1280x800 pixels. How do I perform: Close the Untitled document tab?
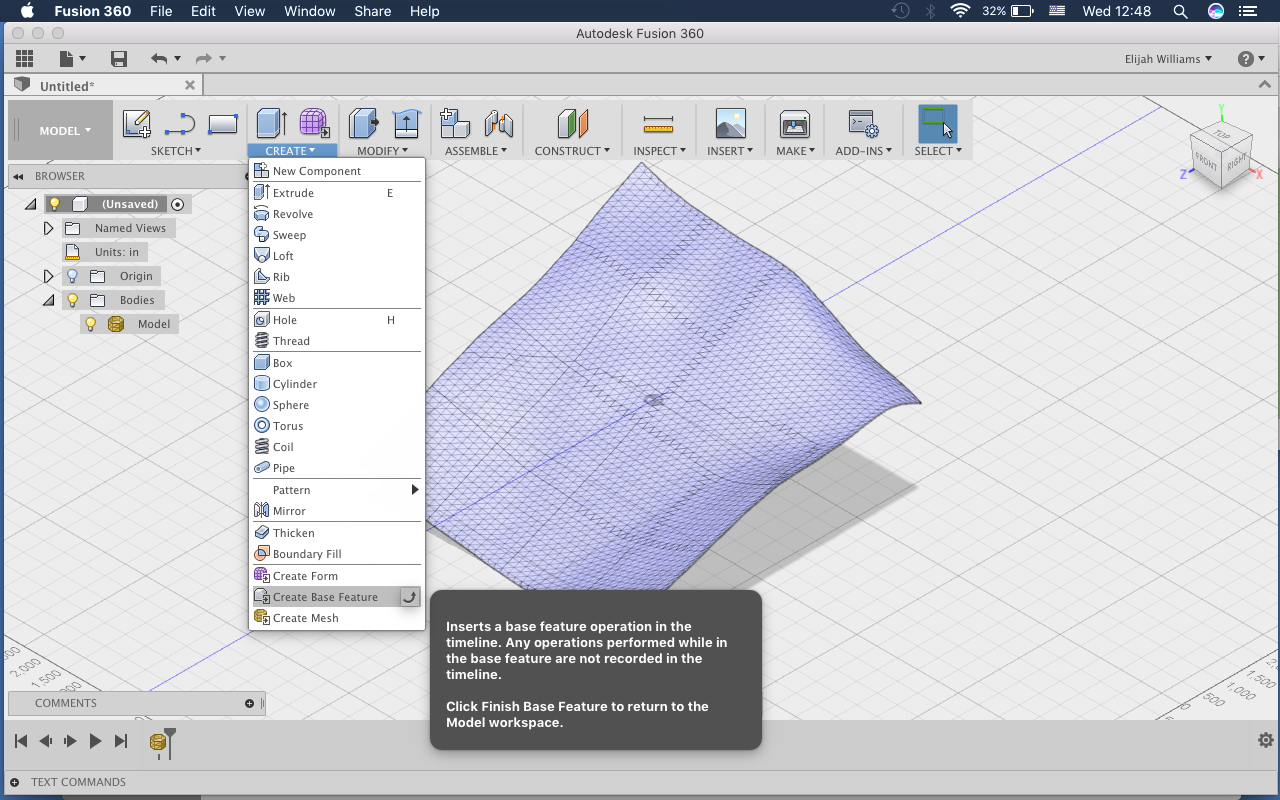[190, 86]
